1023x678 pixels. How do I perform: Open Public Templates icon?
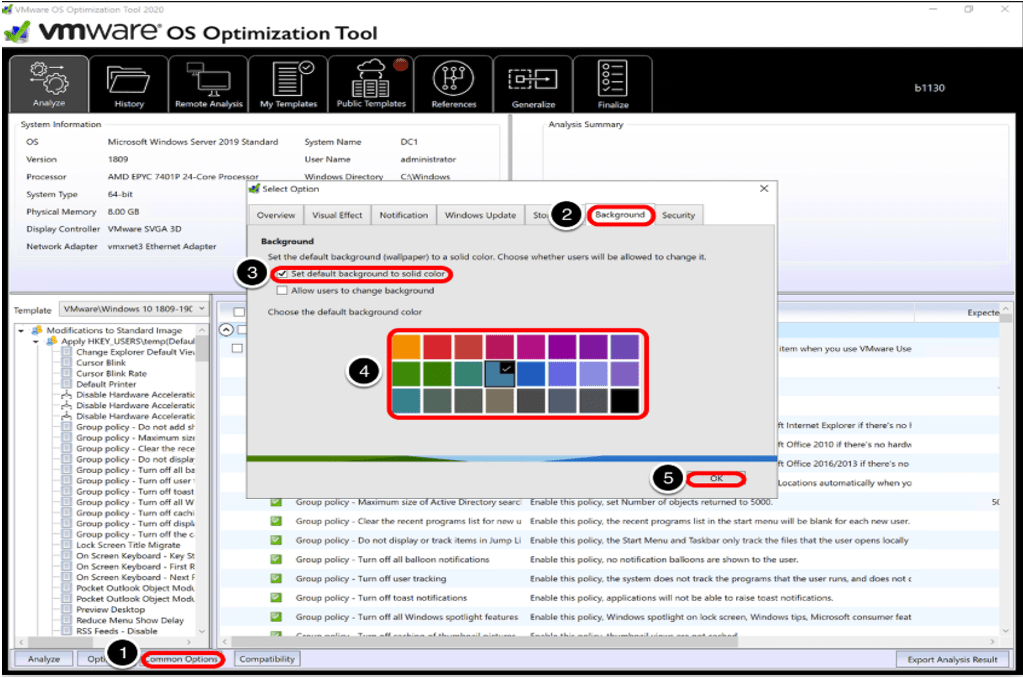click(x=371, y=84)
